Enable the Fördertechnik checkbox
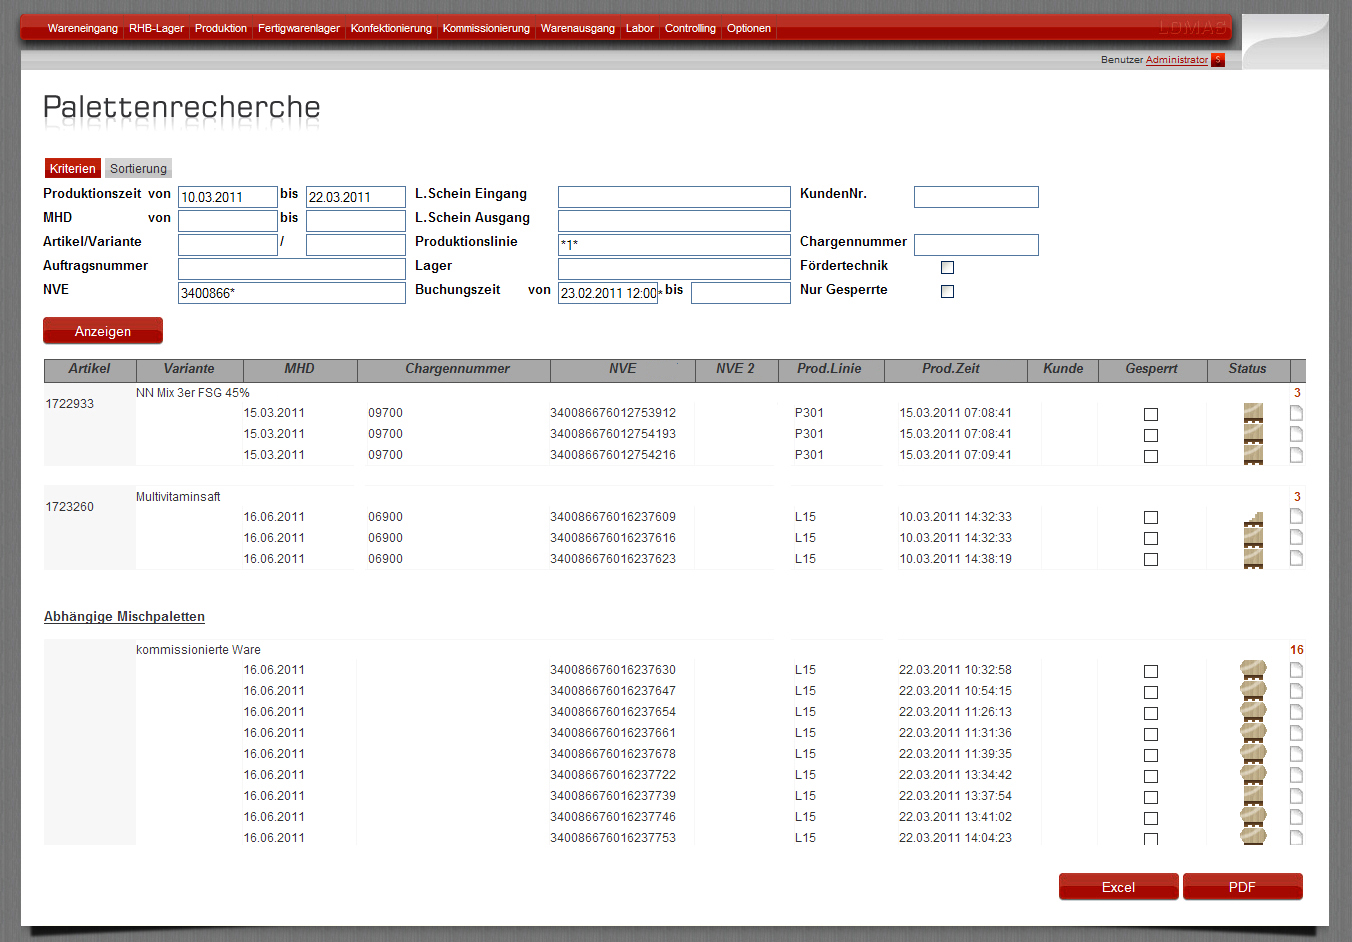1352x942 pixels. click(947, 267)
